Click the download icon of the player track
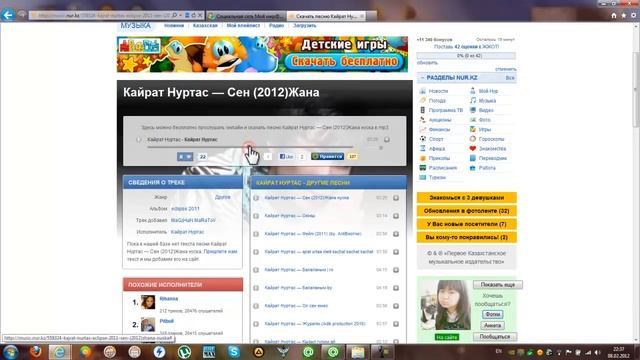 pyautogui.click(x=387, y=140)
